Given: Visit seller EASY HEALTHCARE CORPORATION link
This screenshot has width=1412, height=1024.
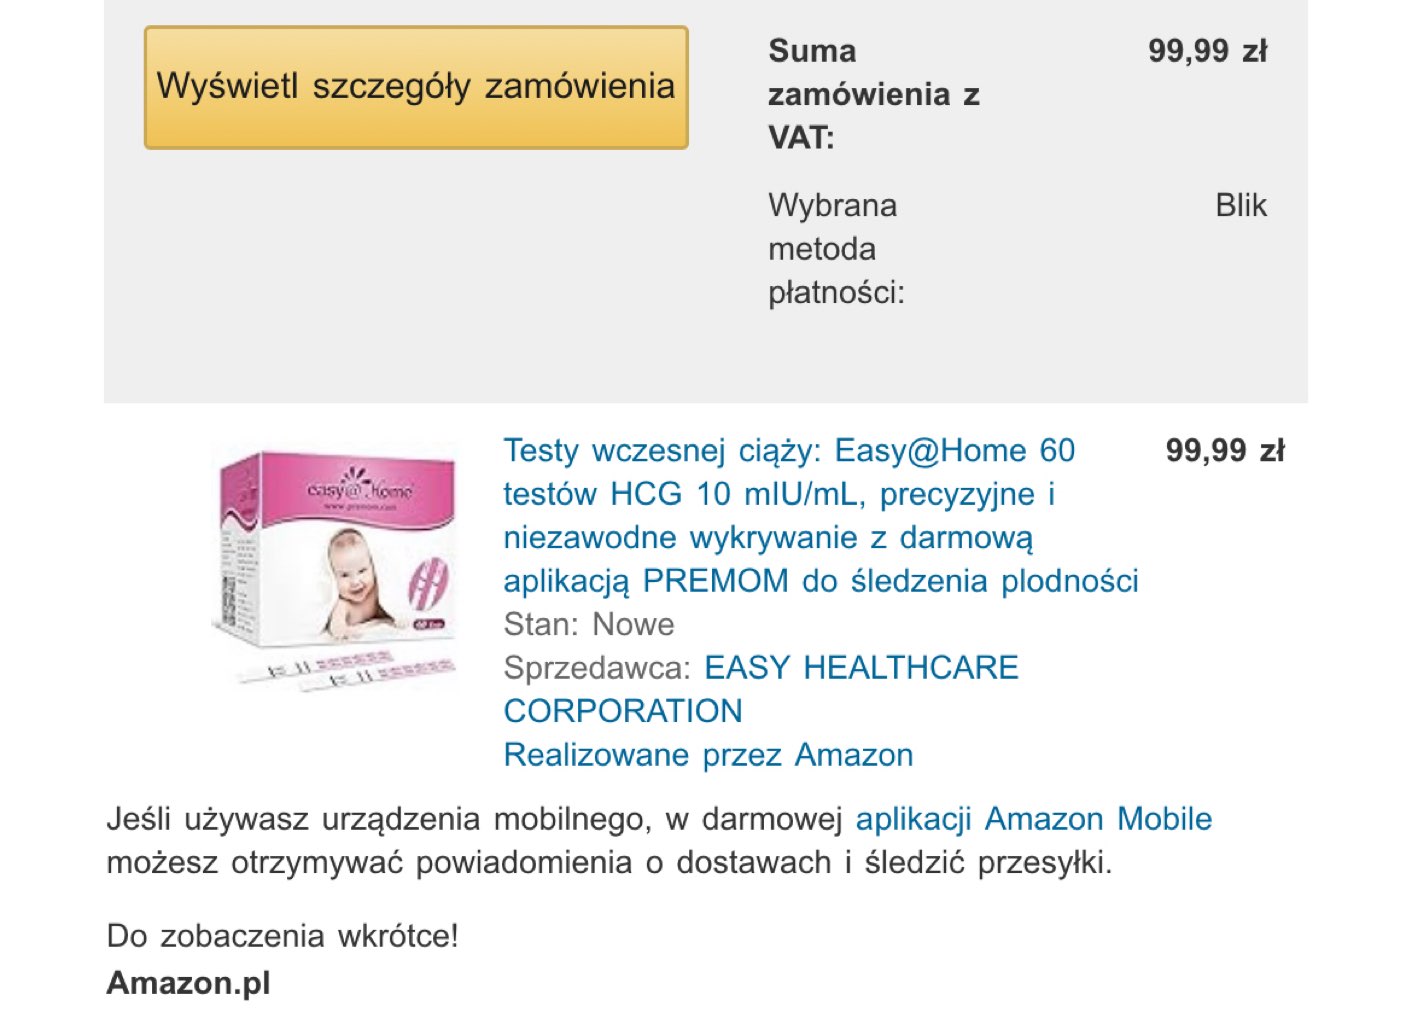Looking at the screenshot, I should click(860, 668).
